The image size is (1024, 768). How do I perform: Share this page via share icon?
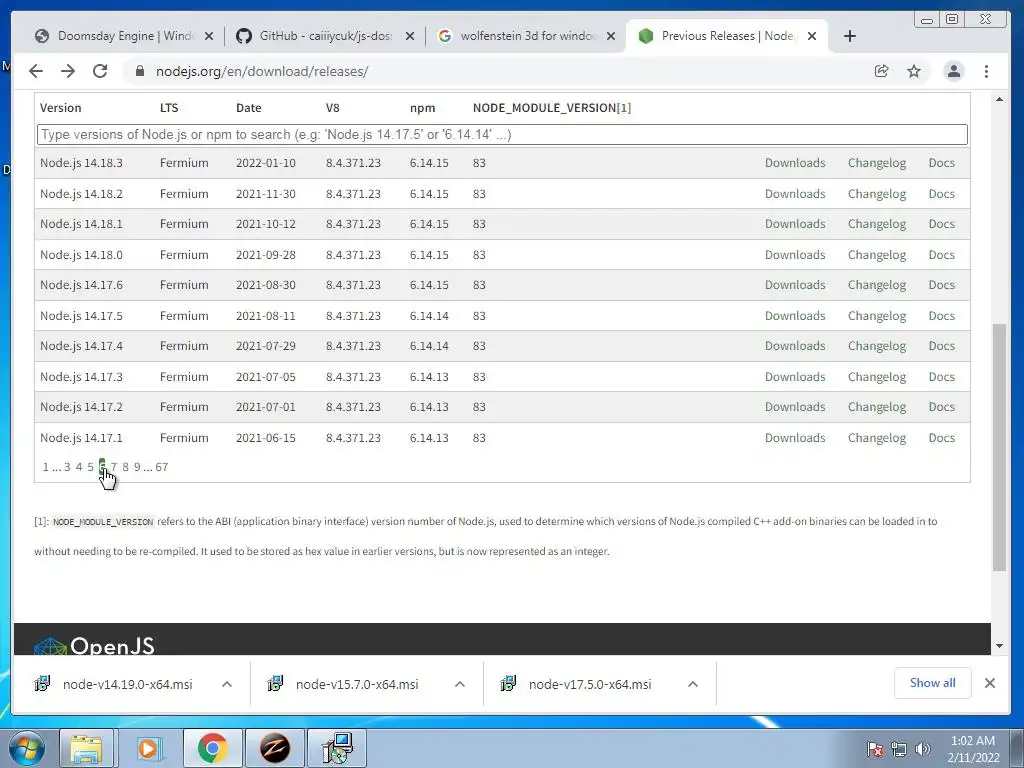[882, 71]
